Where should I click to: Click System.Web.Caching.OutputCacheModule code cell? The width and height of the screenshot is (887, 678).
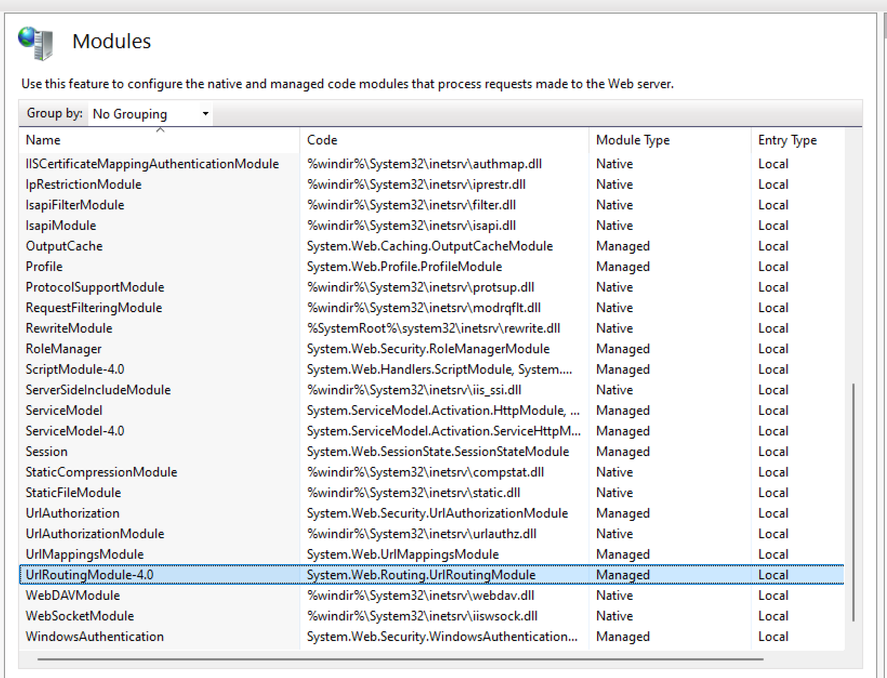pyautogui.click(x=430, y=246)
